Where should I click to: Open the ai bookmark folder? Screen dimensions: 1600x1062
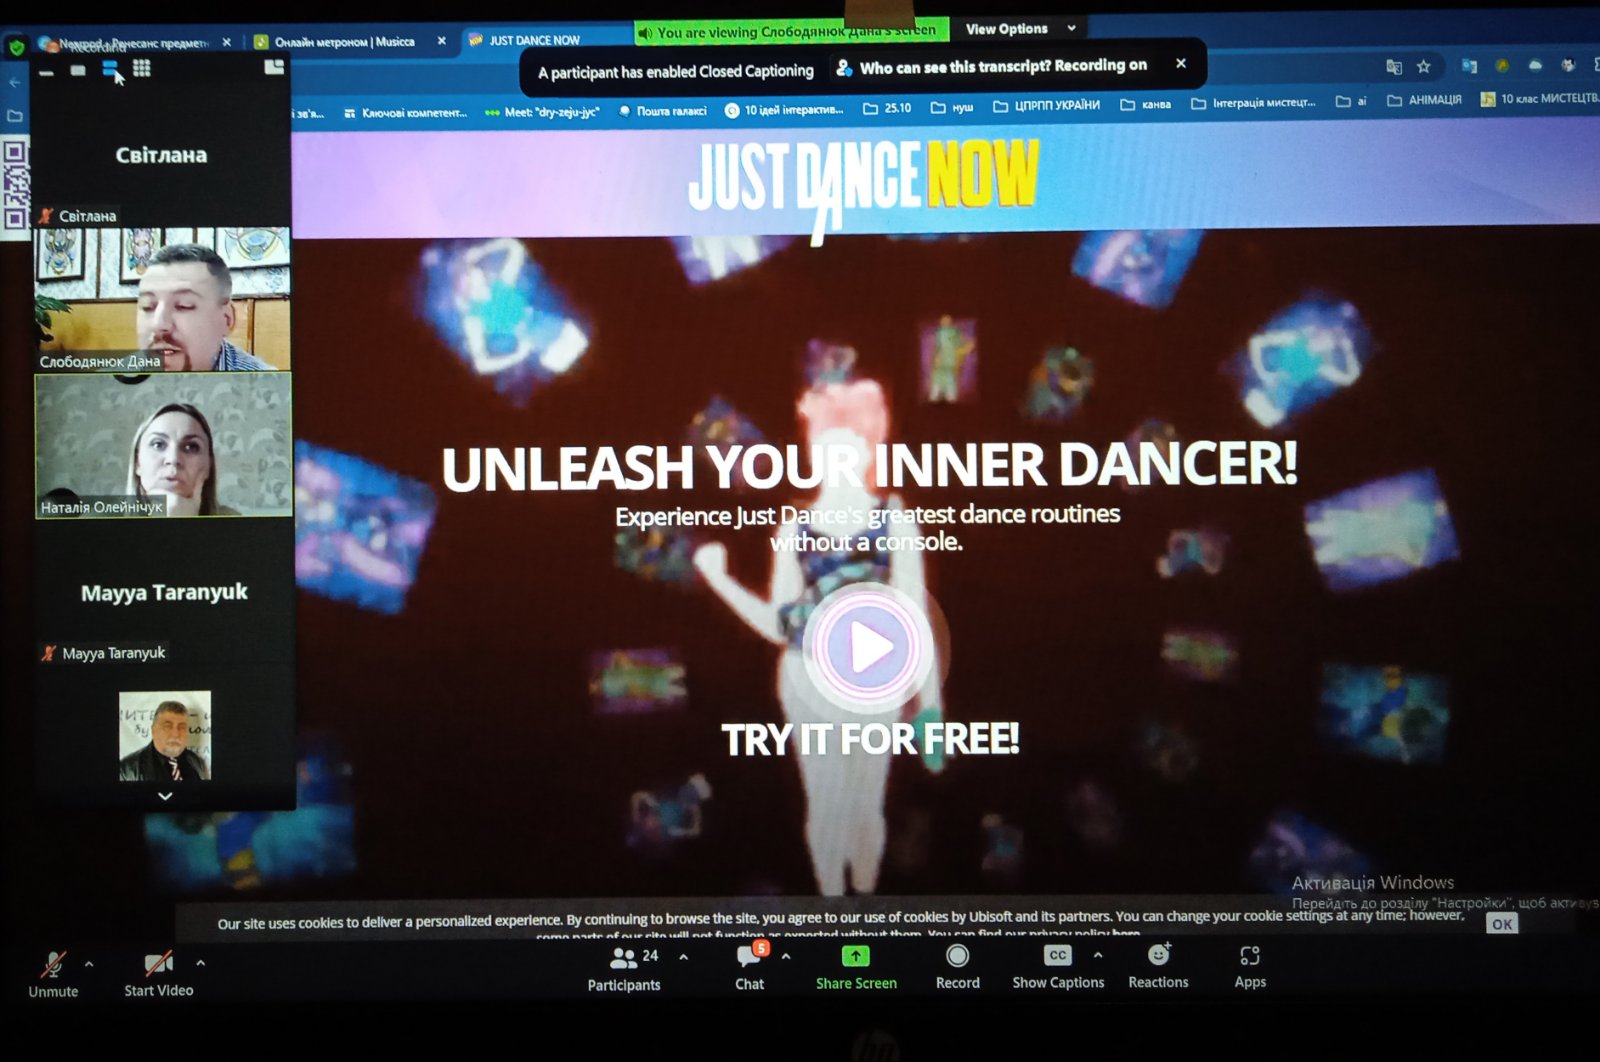coord(1352,101)
